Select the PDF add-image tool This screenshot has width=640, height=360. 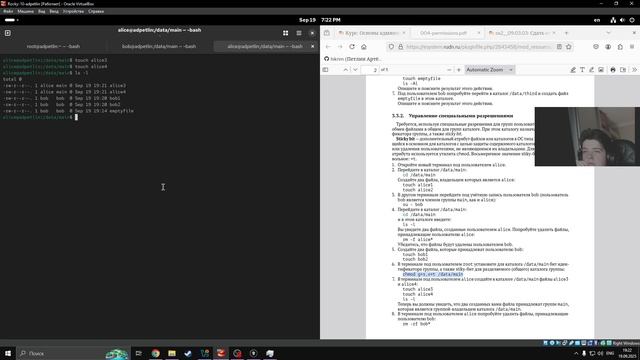click(x=601, y=70)
